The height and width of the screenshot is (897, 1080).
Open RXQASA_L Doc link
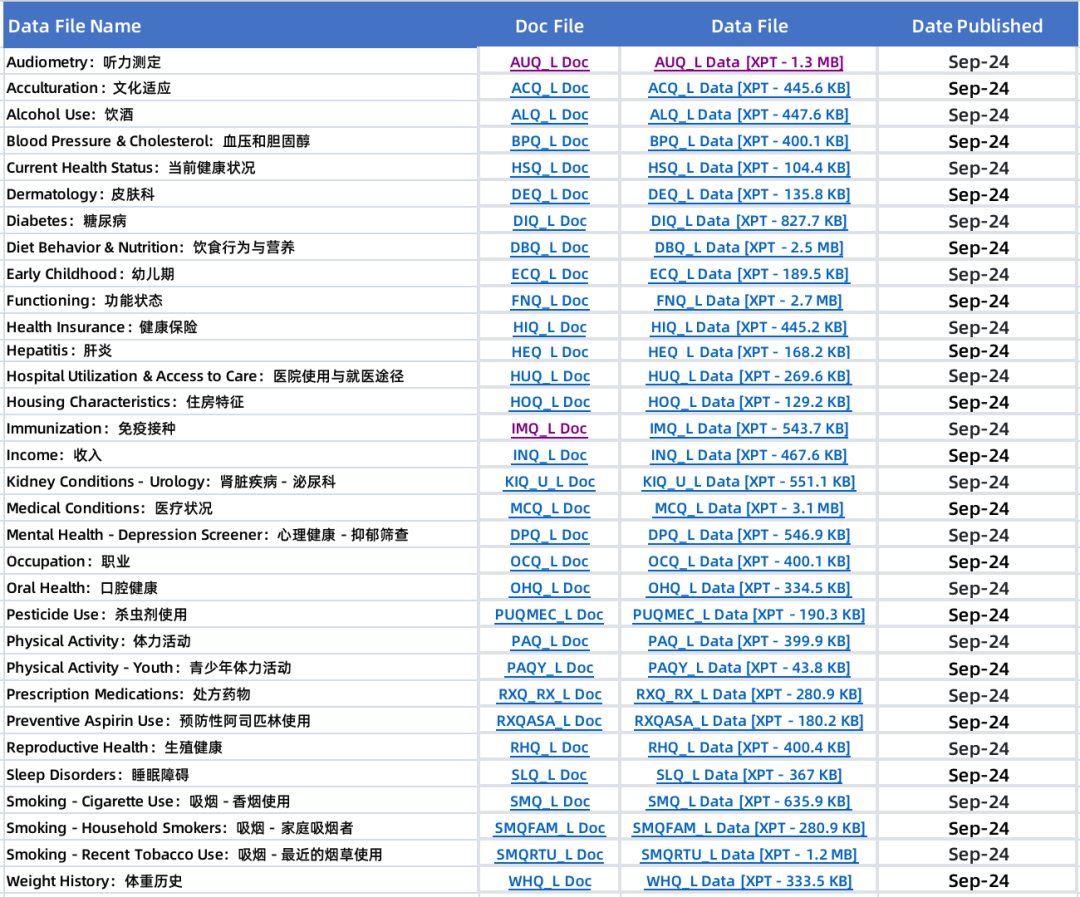pyautogui.click(x=549, y=721)
